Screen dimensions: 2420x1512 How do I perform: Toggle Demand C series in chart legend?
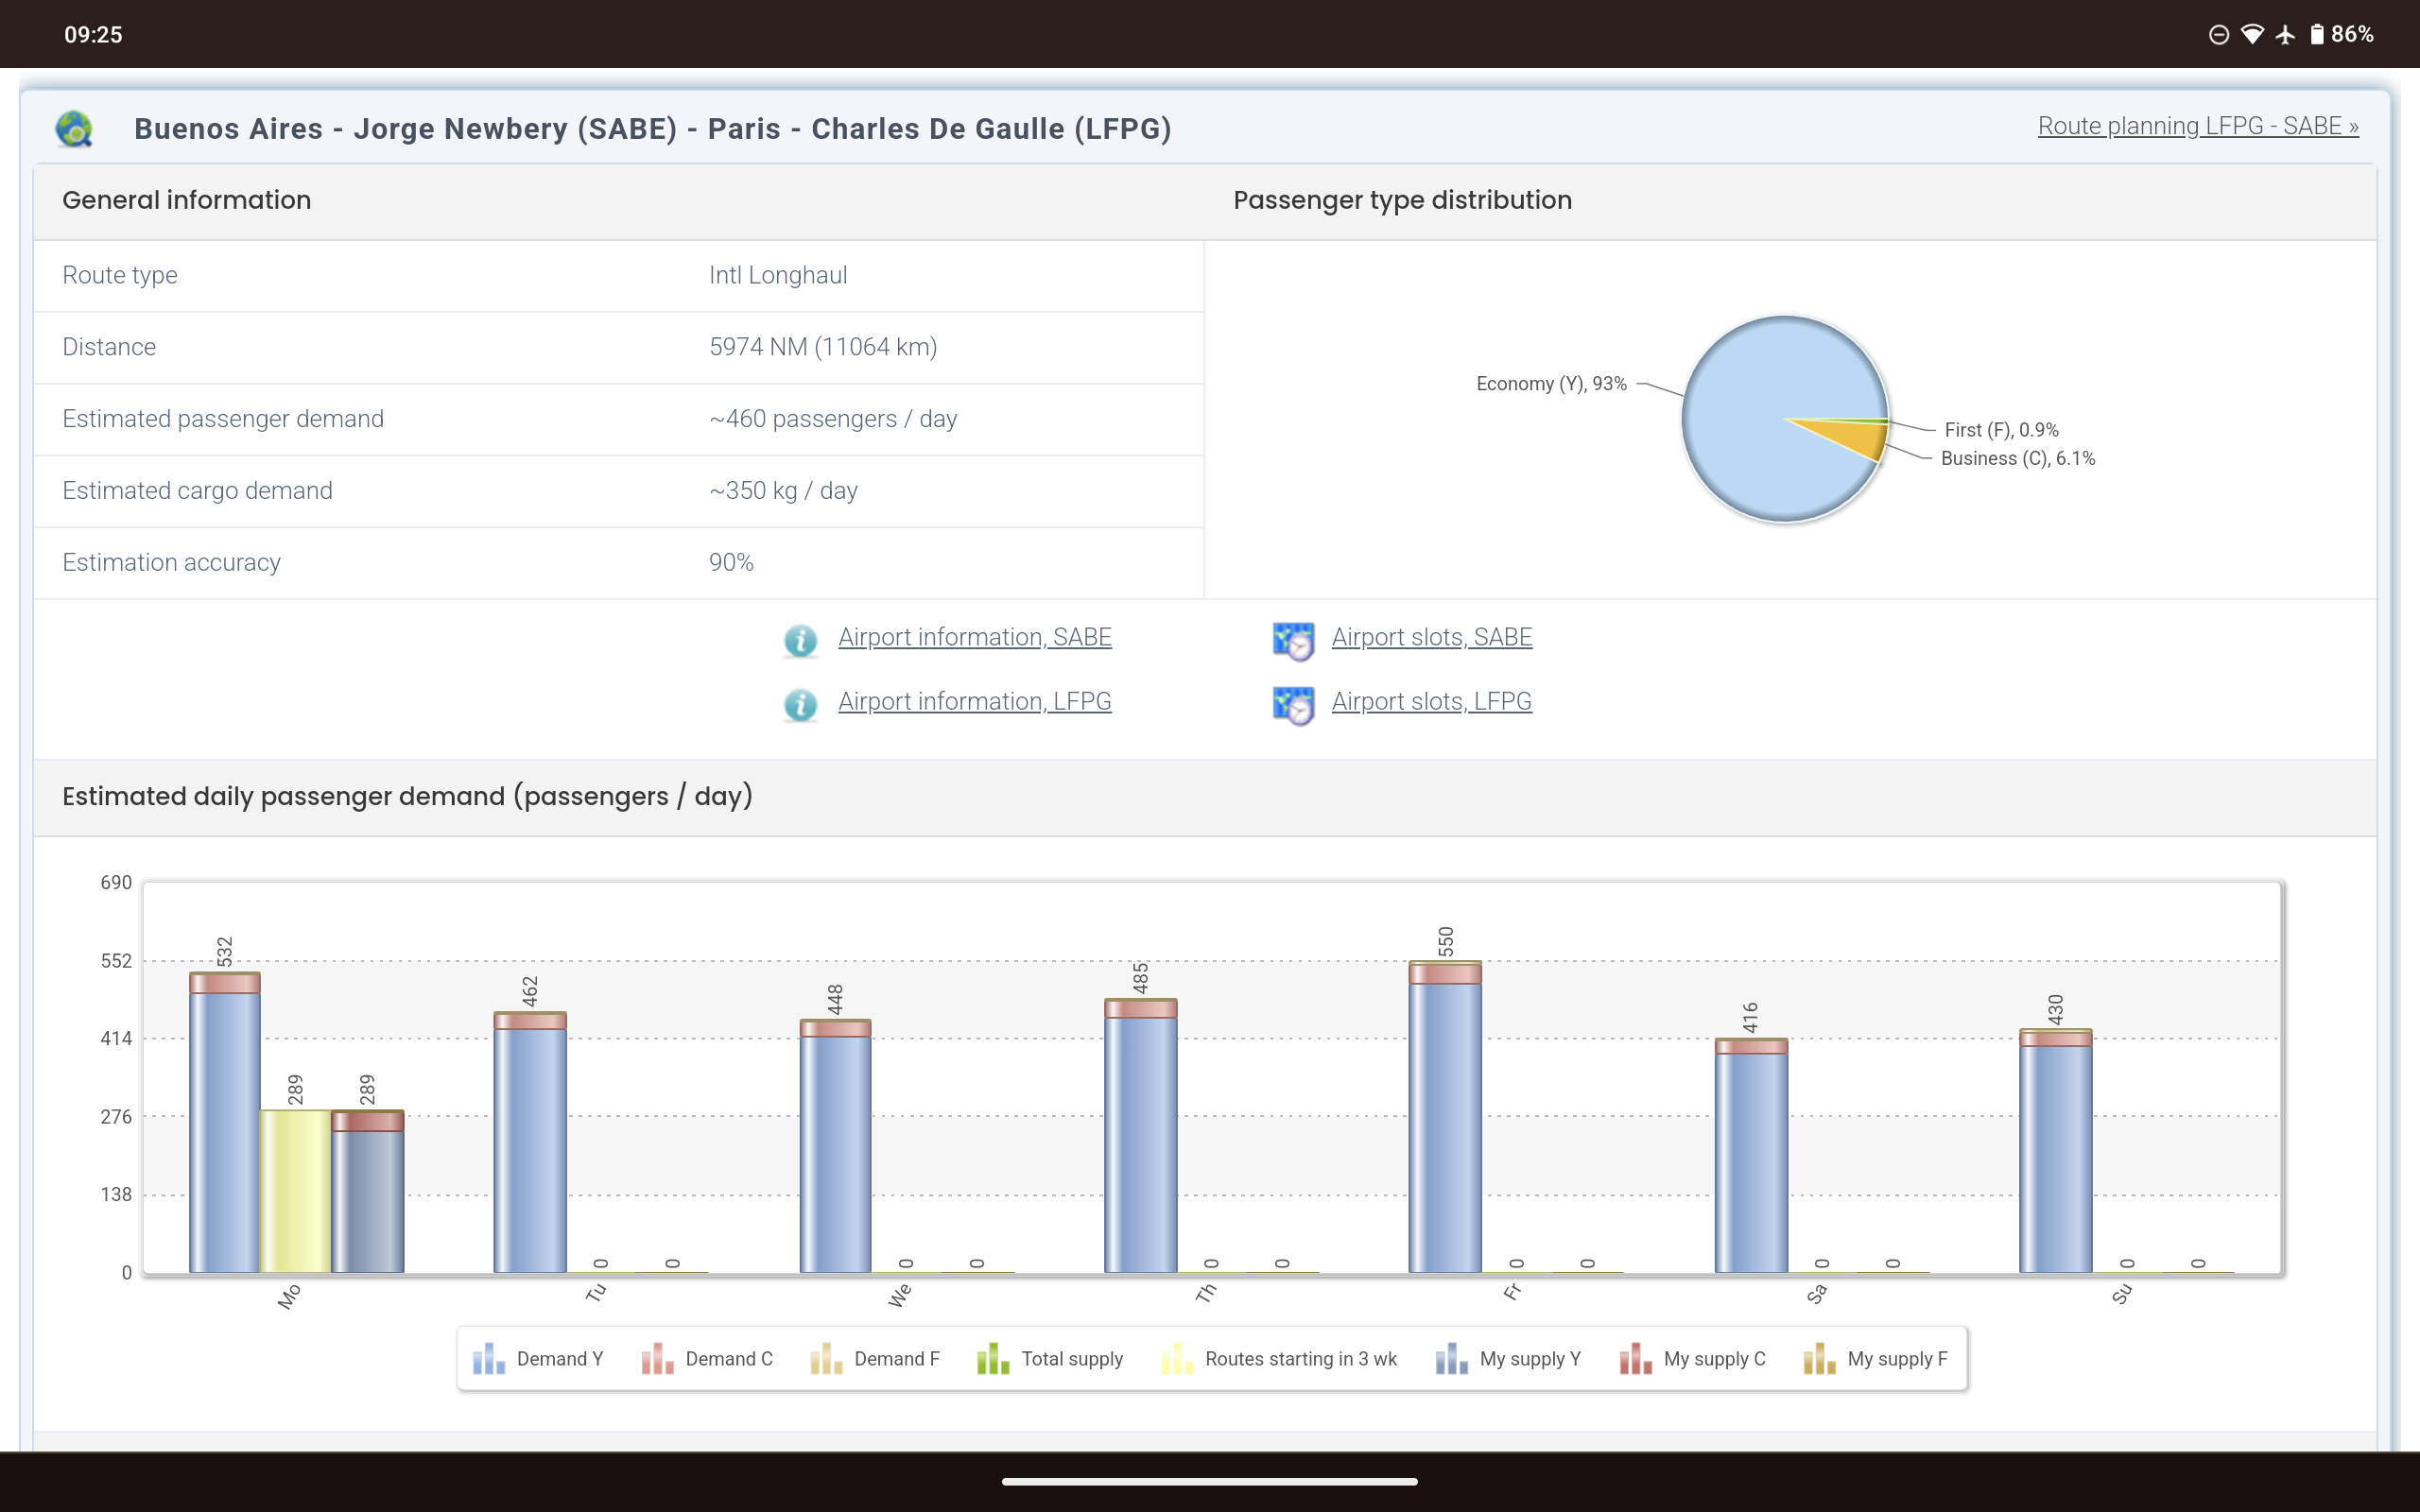(x=707, y=1359)
